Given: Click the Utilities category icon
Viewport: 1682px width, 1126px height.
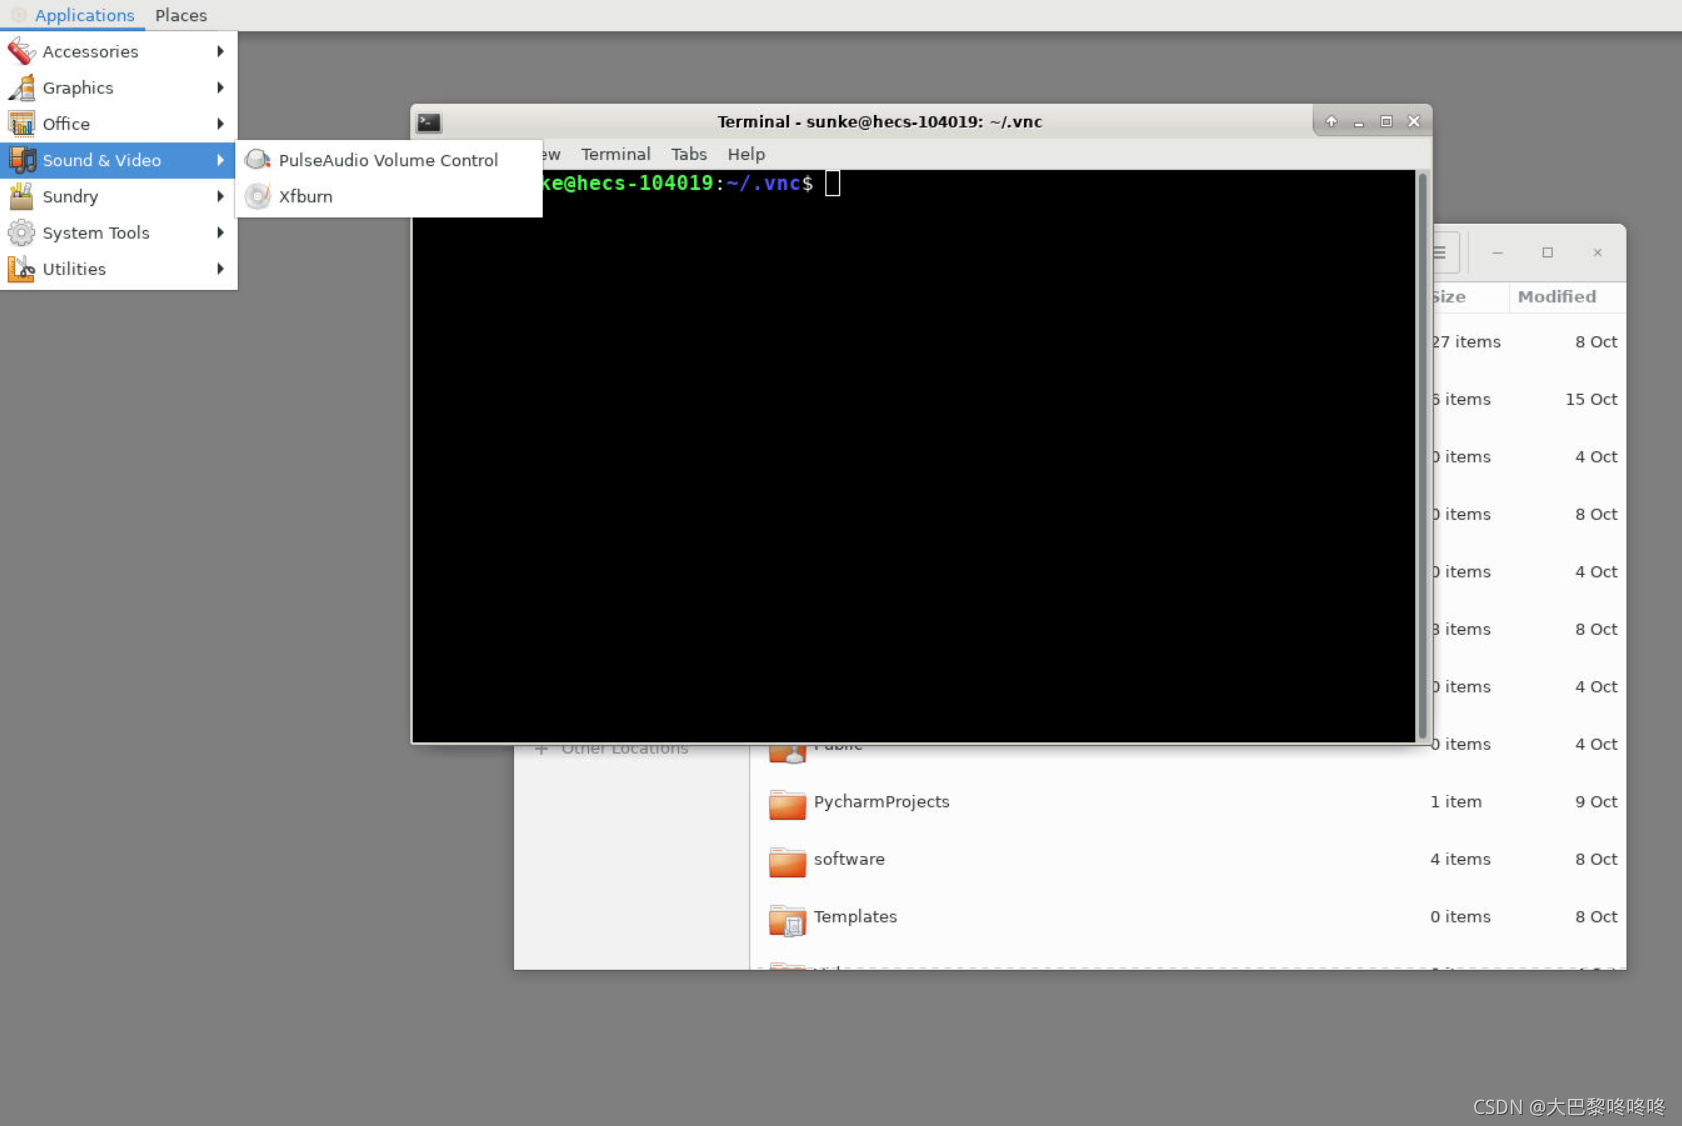Looking at the screenshot, I should point(21,269).
